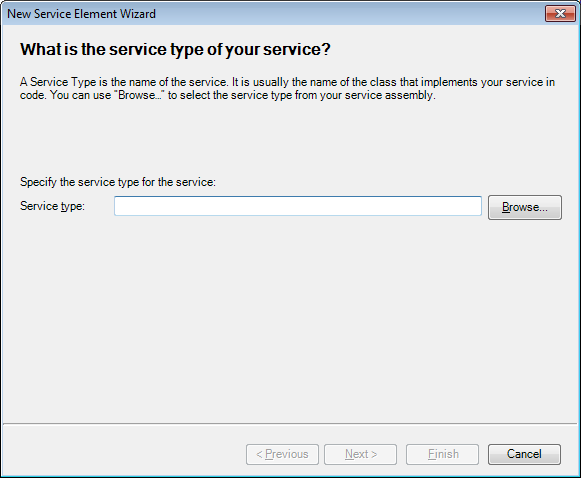
Task: Click the 'What is the service type' heading
Action: [x=175, y=49]
